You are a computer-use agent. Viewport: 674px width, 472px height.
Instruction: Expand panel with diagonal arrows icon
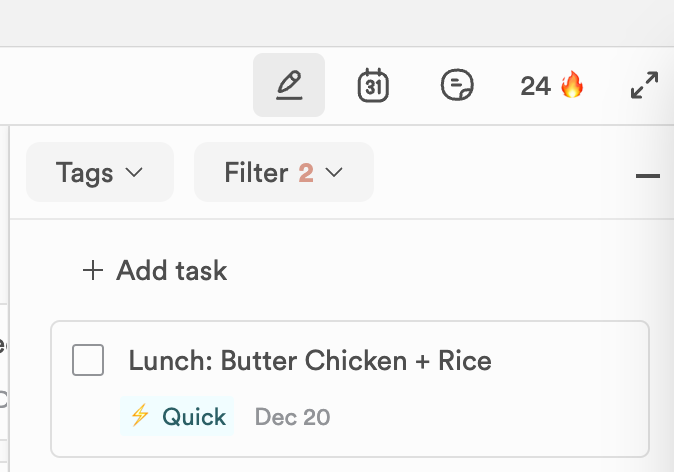click(644, 85)
